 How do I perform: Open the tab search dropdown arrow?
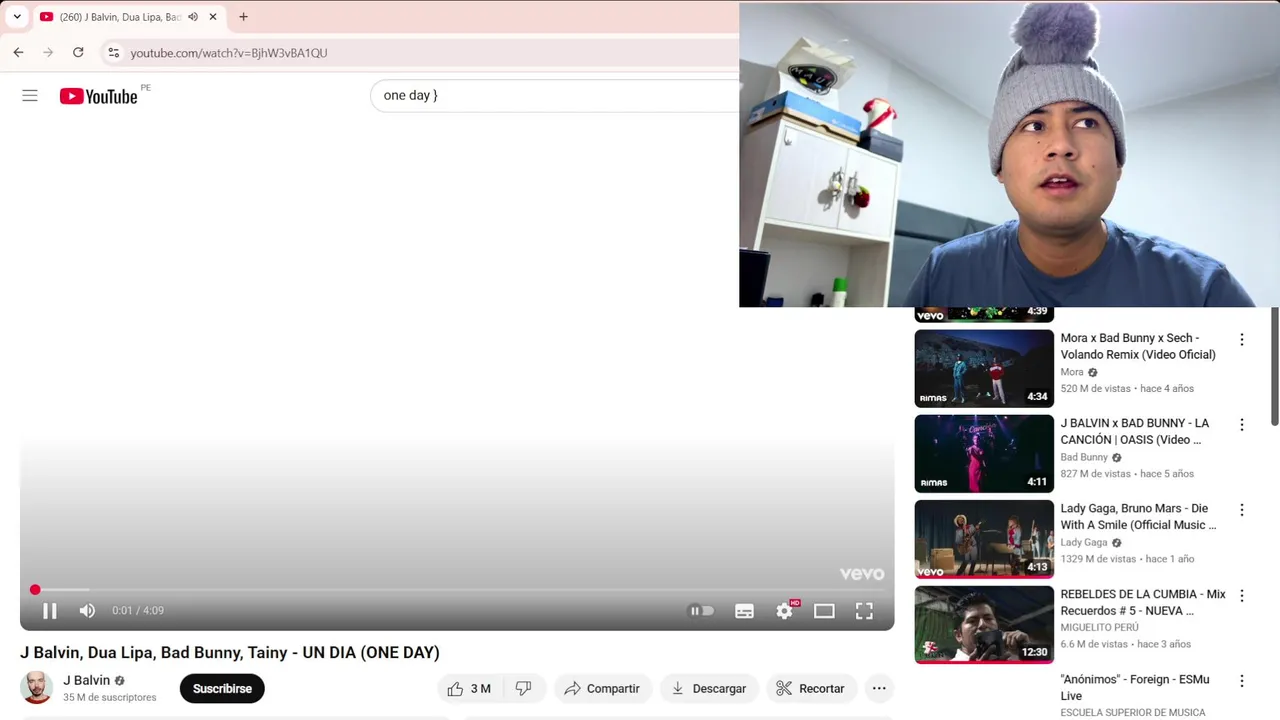17,17
